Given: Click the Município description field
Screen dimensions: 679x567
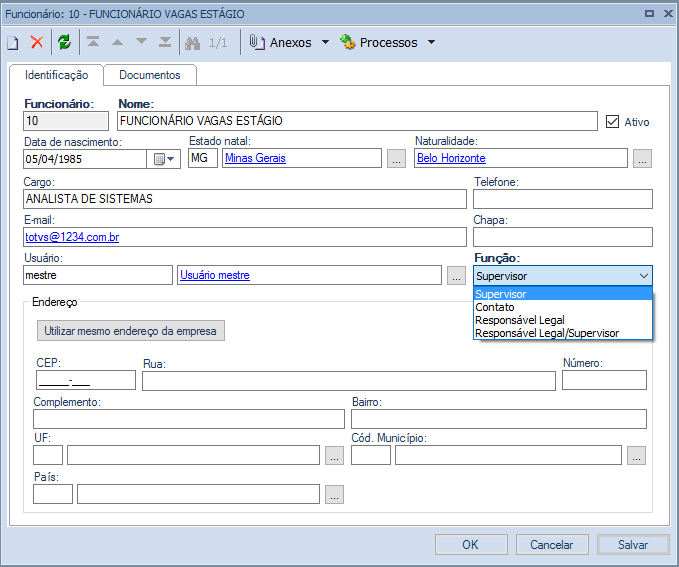Looking at the screenshot, I should (508, 455).
